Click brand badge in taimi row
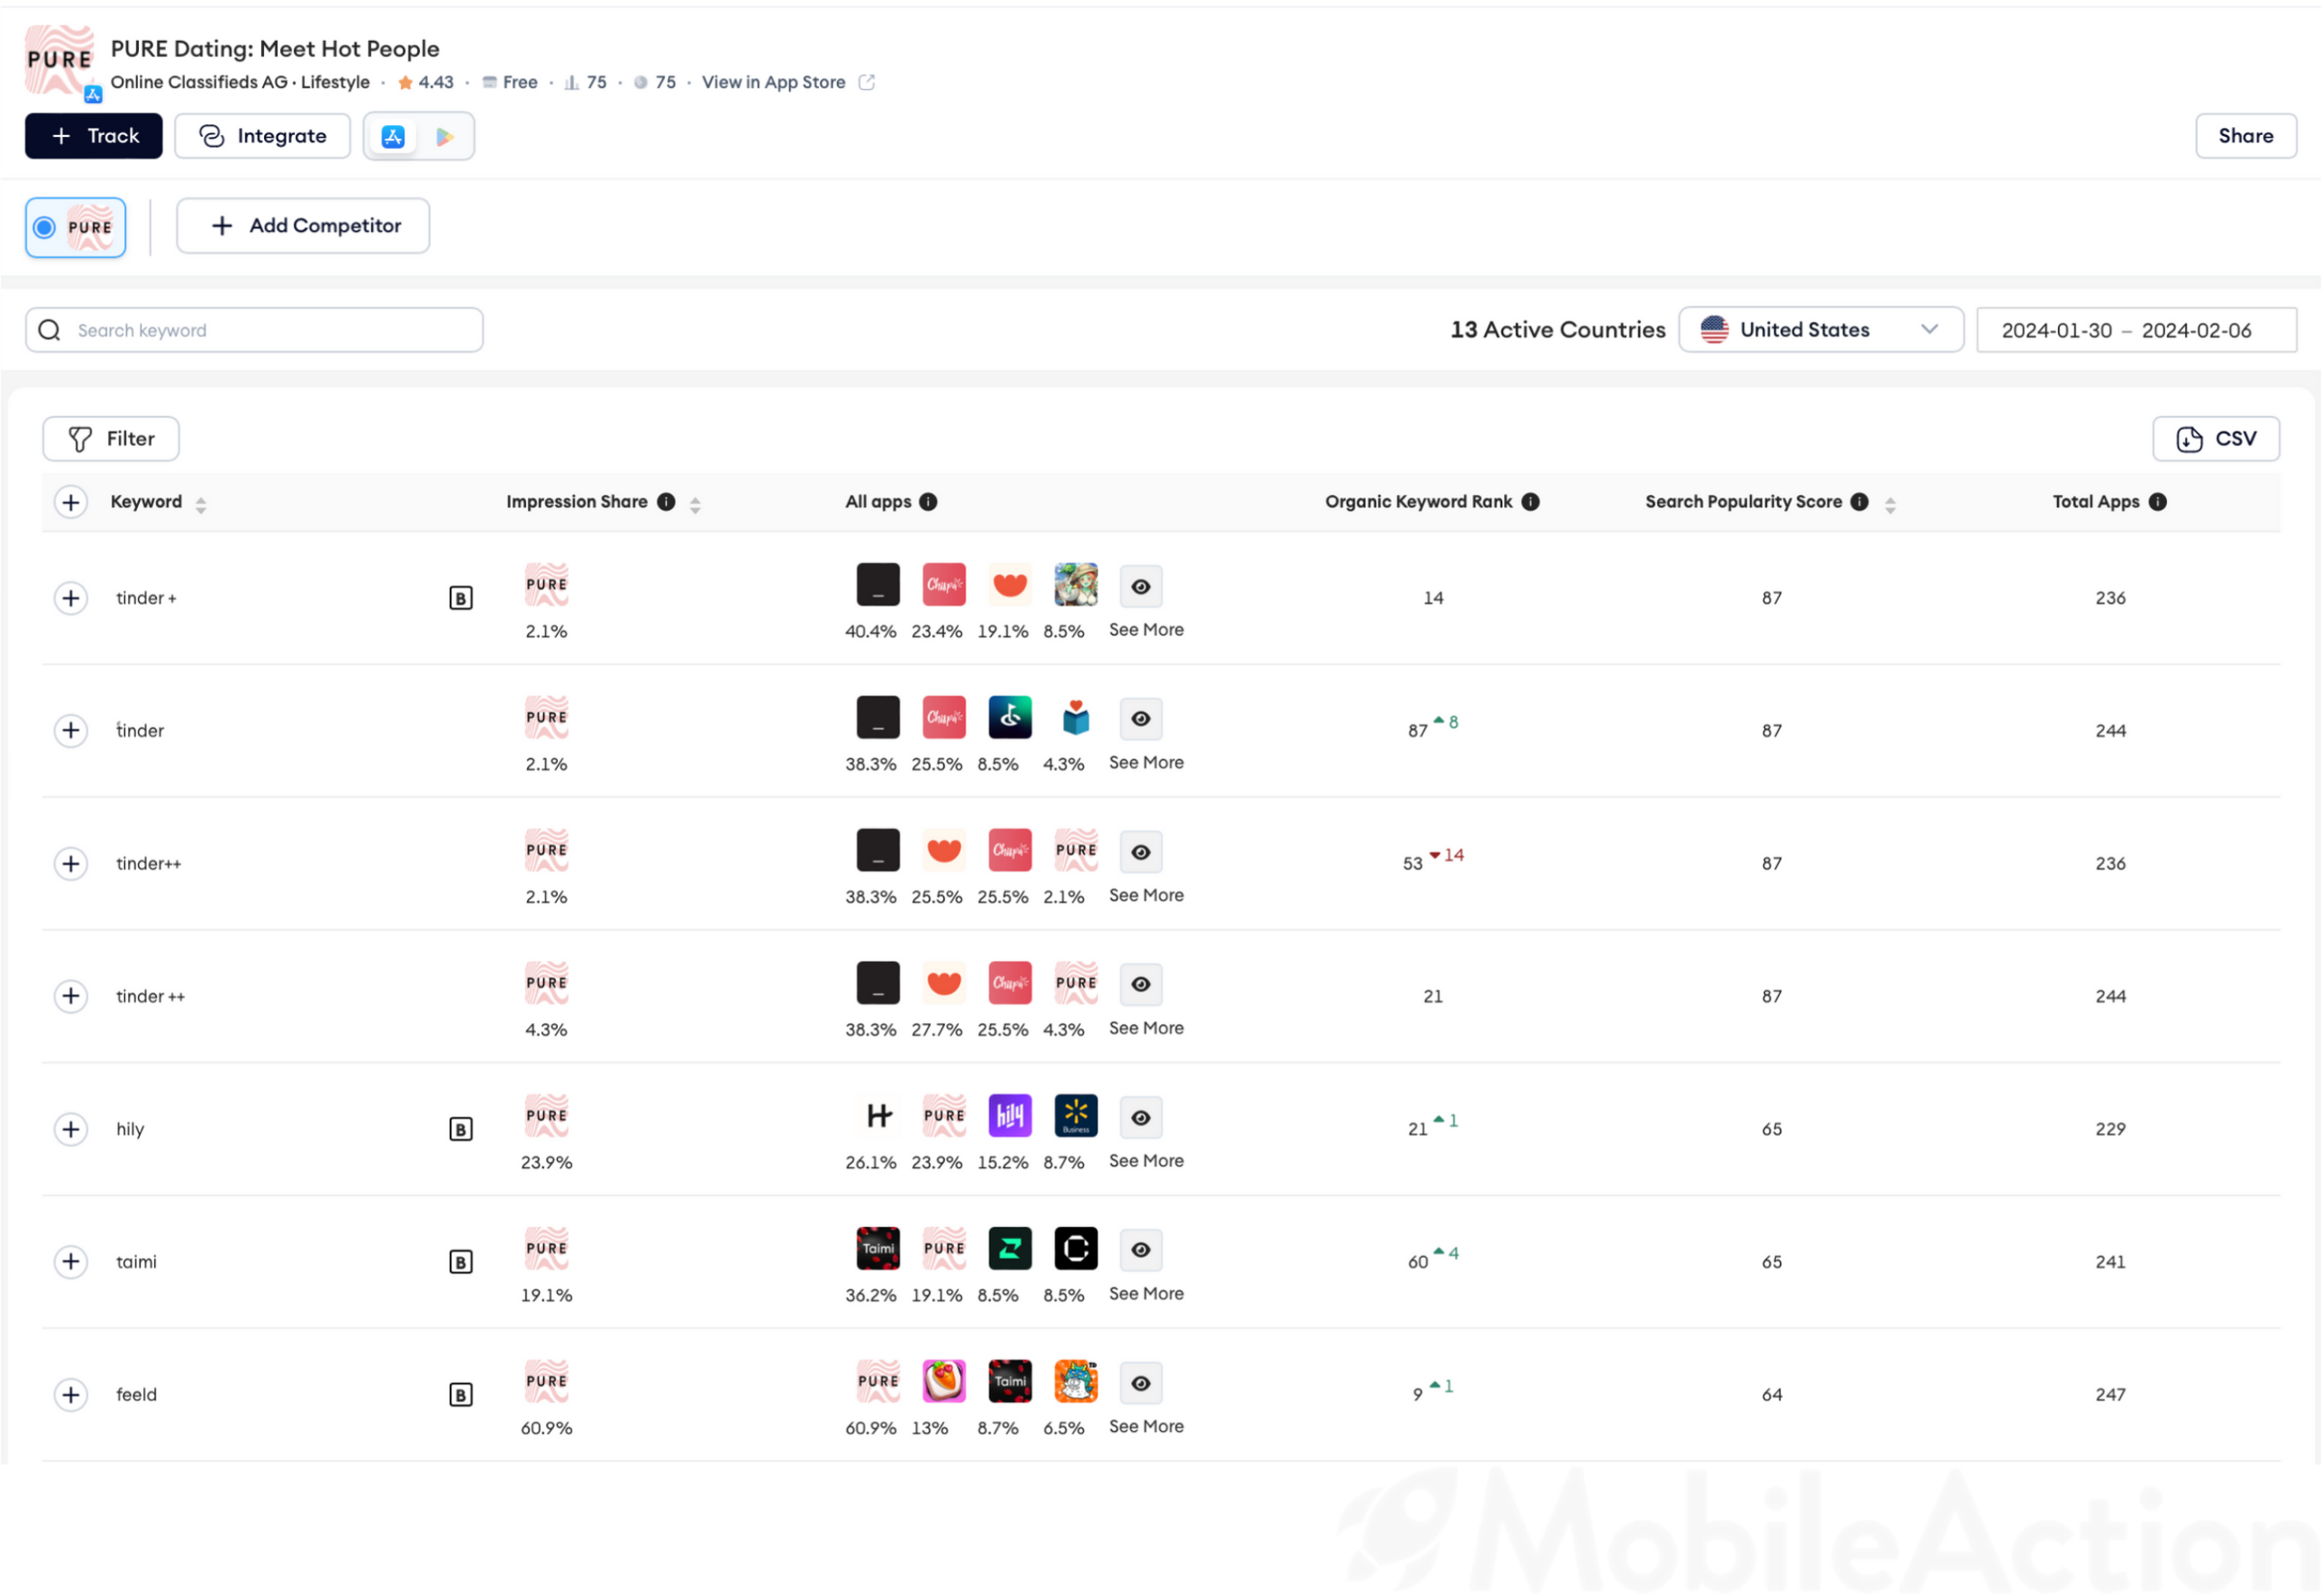 (x=460, y=1262)
